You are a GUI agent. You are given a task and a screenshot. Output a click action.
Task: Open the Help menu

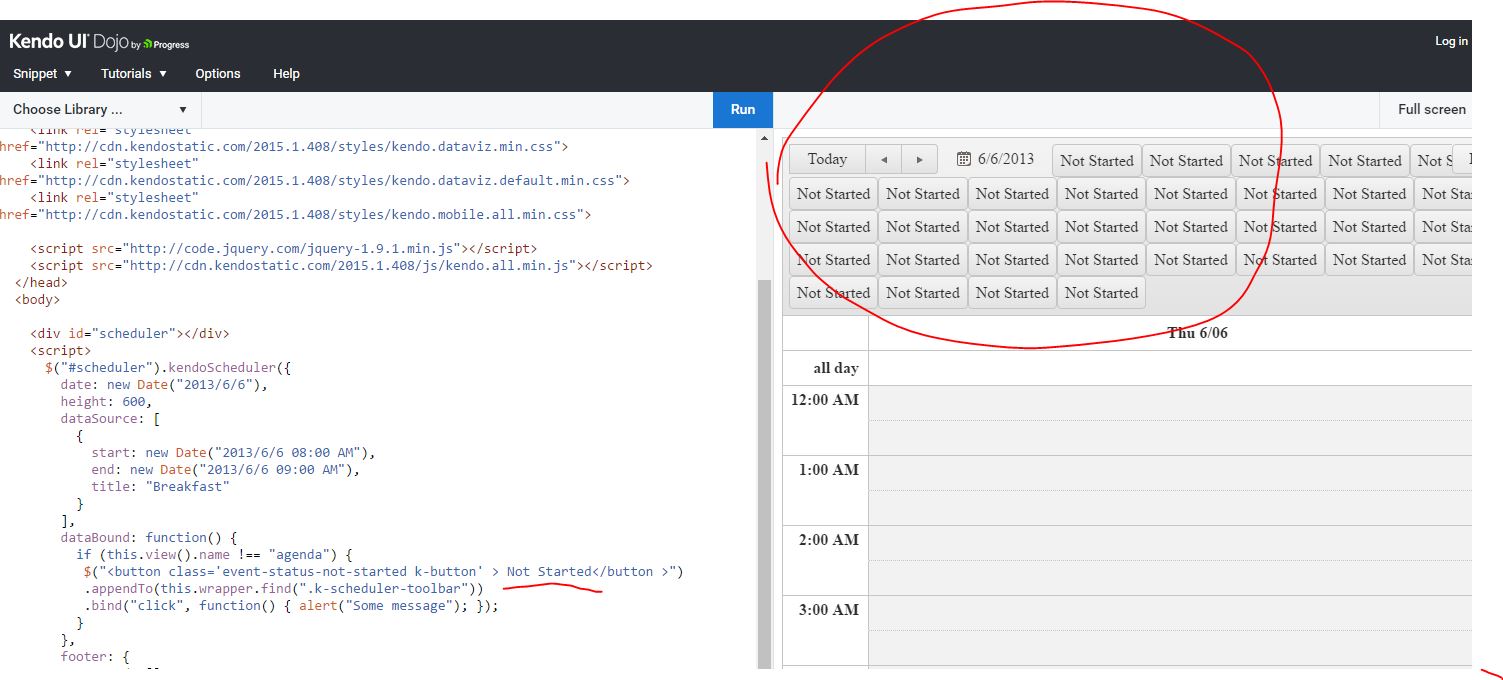tap(286, 74)
